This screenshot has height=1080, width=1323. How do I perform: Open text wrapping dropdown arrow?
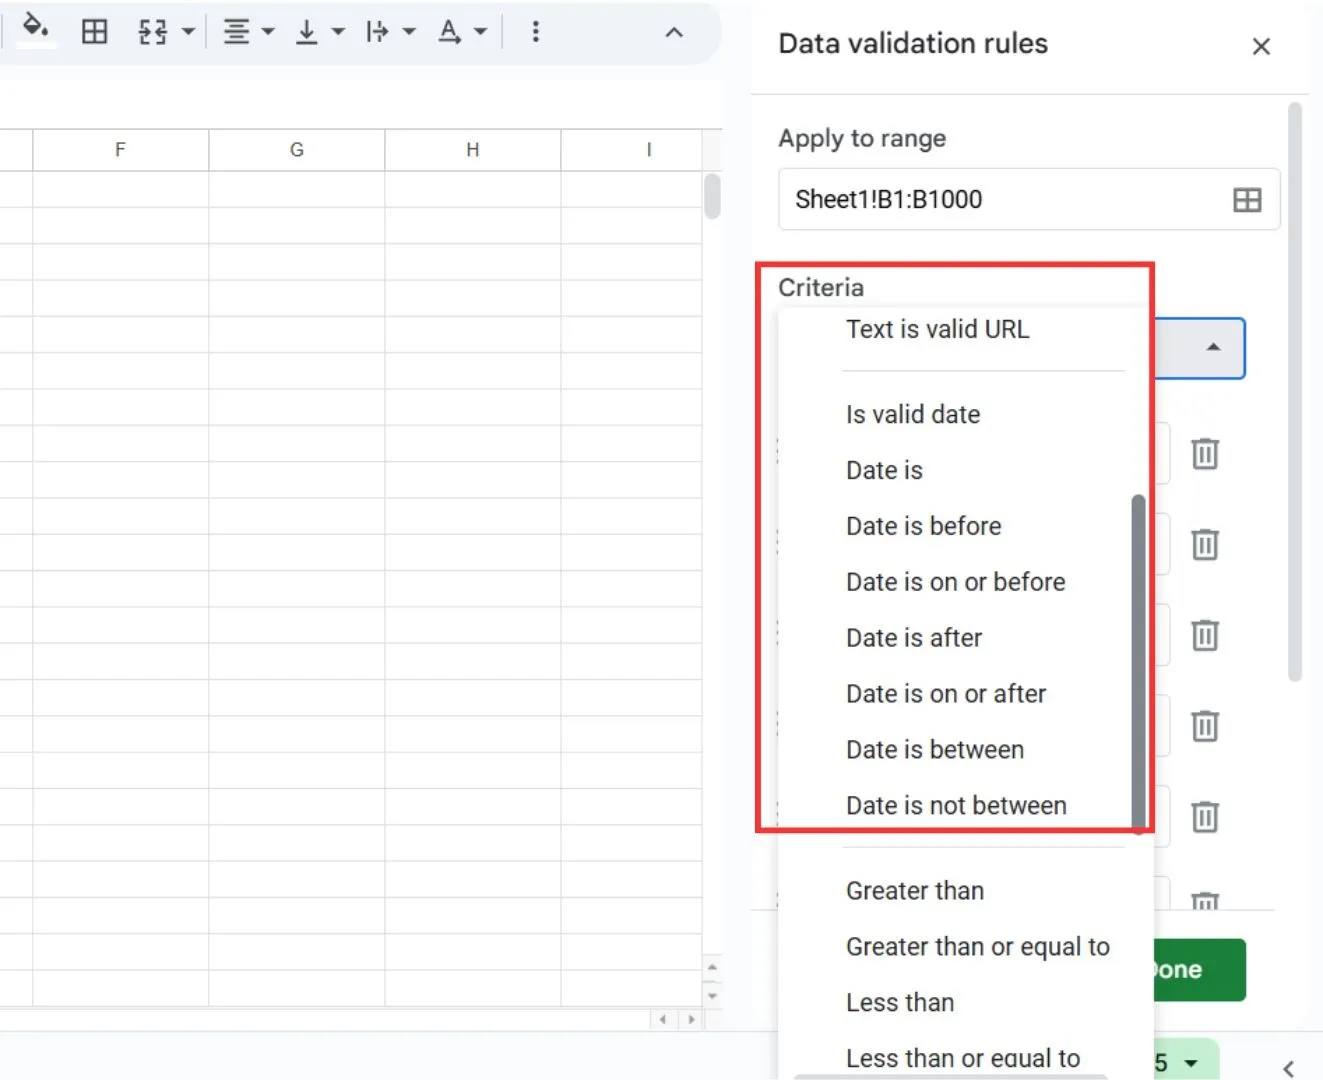409,32
